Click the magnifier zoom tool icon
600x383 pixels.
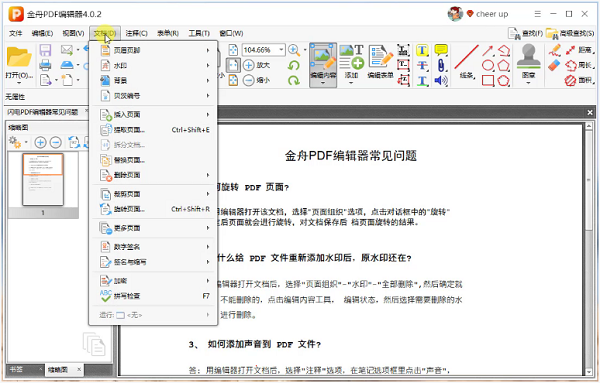tap(294, 50)
